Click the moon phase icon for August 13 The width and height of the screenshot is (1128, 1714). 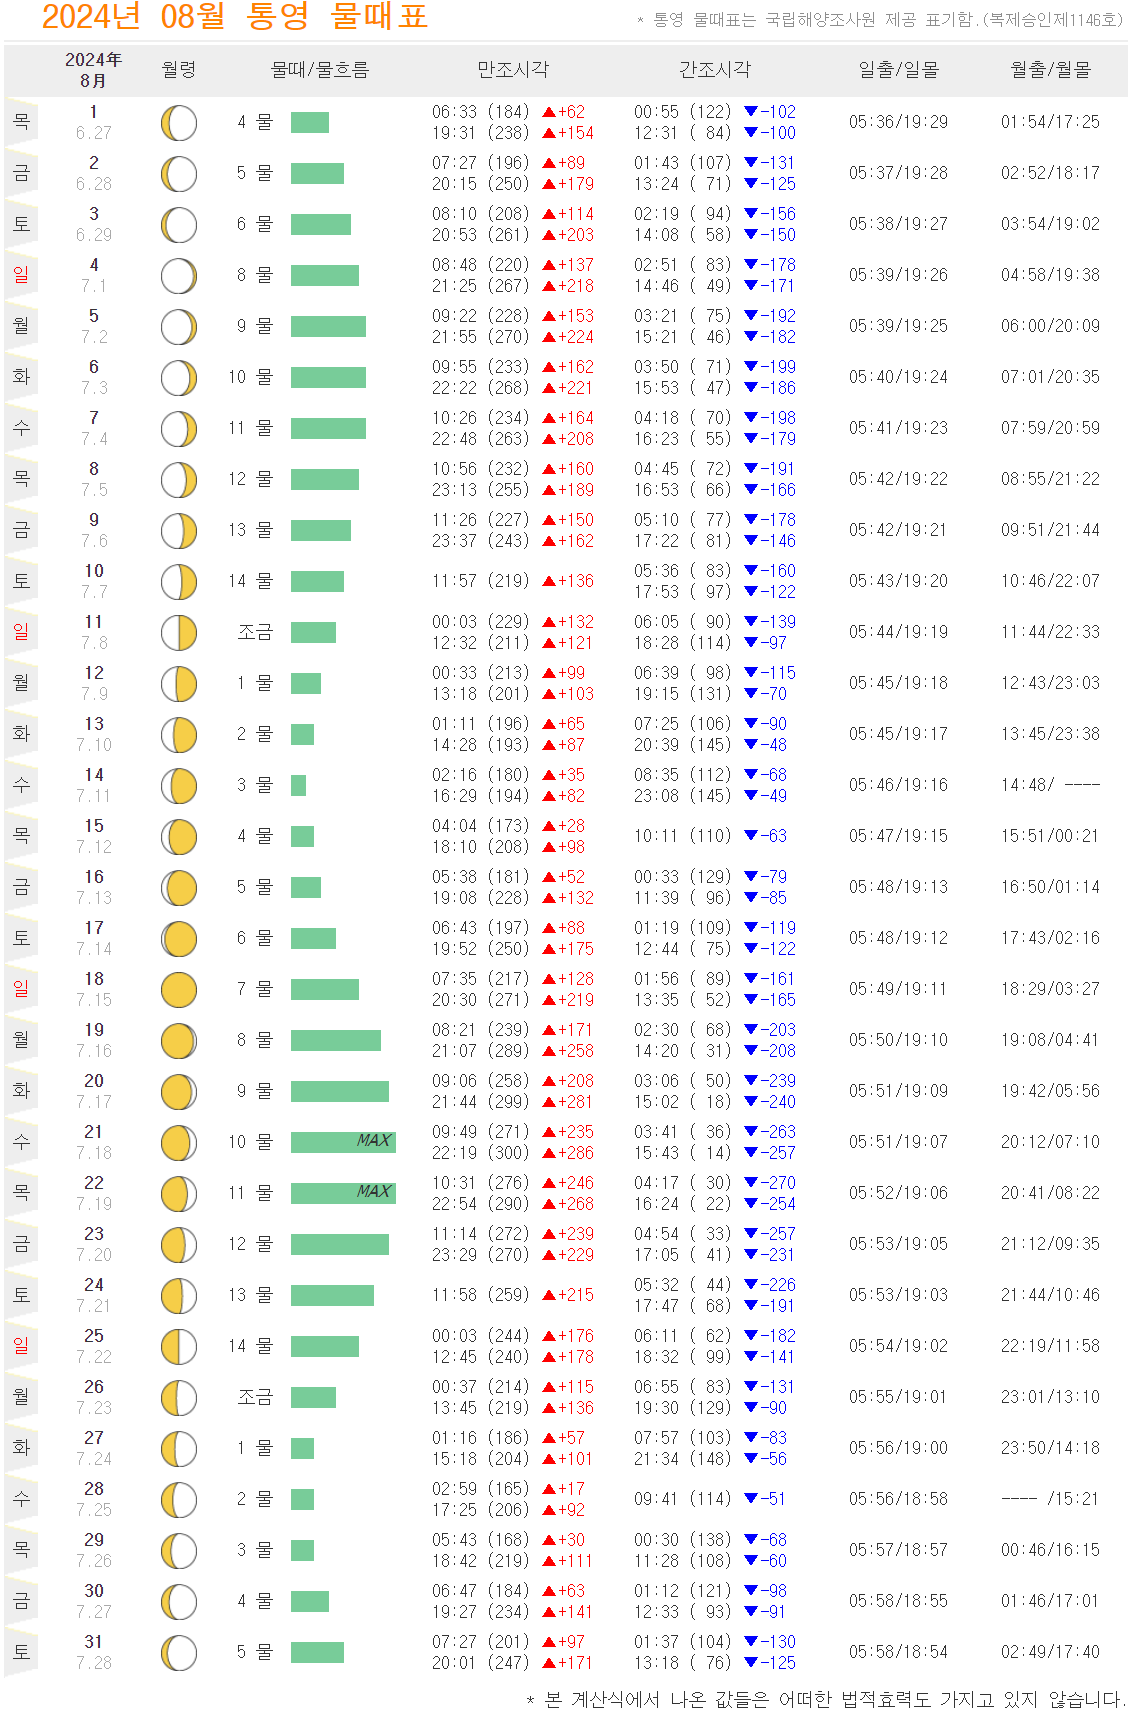[x=179, y=735]
